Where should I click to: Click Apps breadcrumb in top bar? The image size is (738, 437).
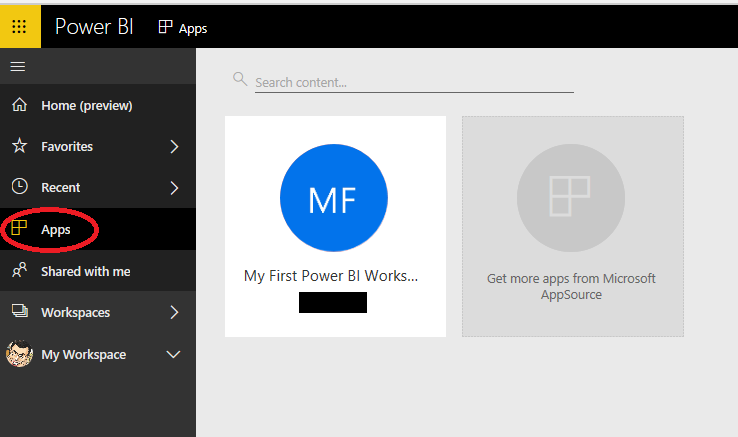point(183,28)
